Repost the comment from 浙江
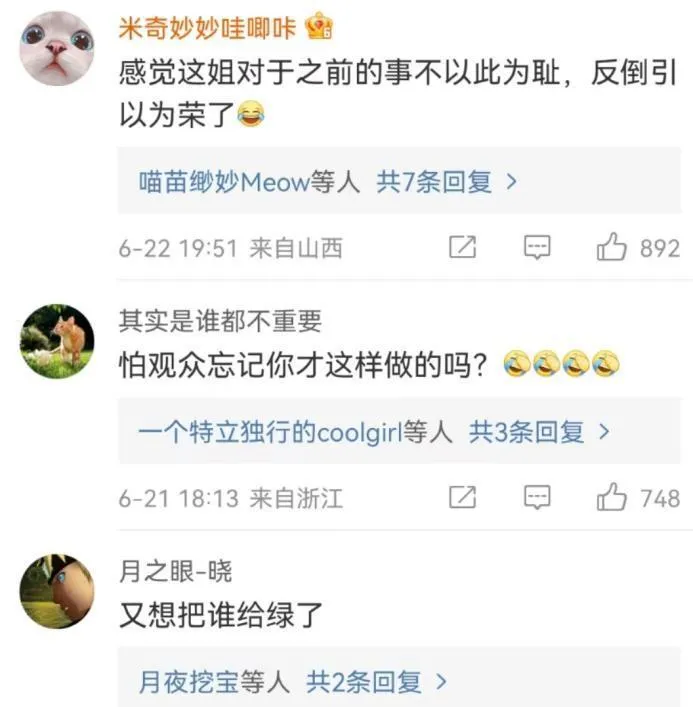 (463, 497)
